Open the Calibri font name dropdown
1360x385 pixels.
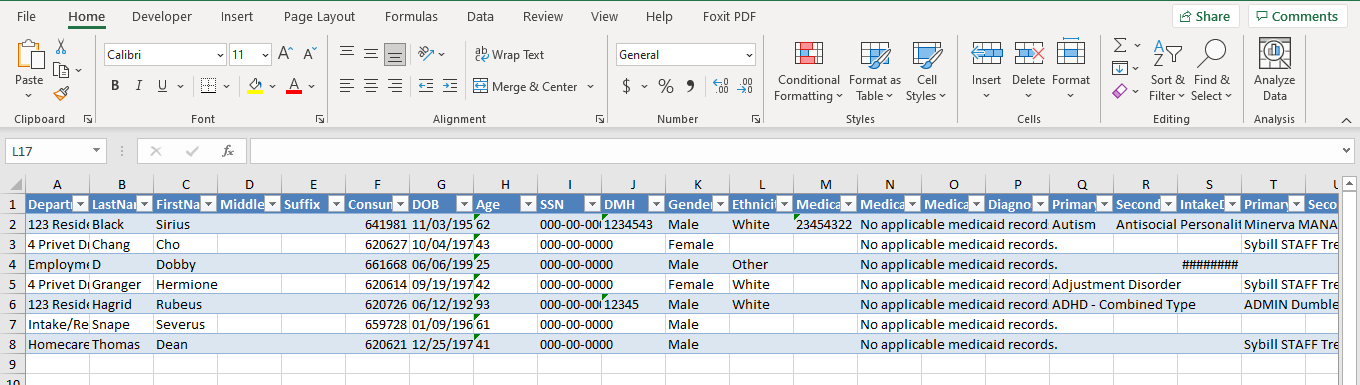(x=219, y=54)
